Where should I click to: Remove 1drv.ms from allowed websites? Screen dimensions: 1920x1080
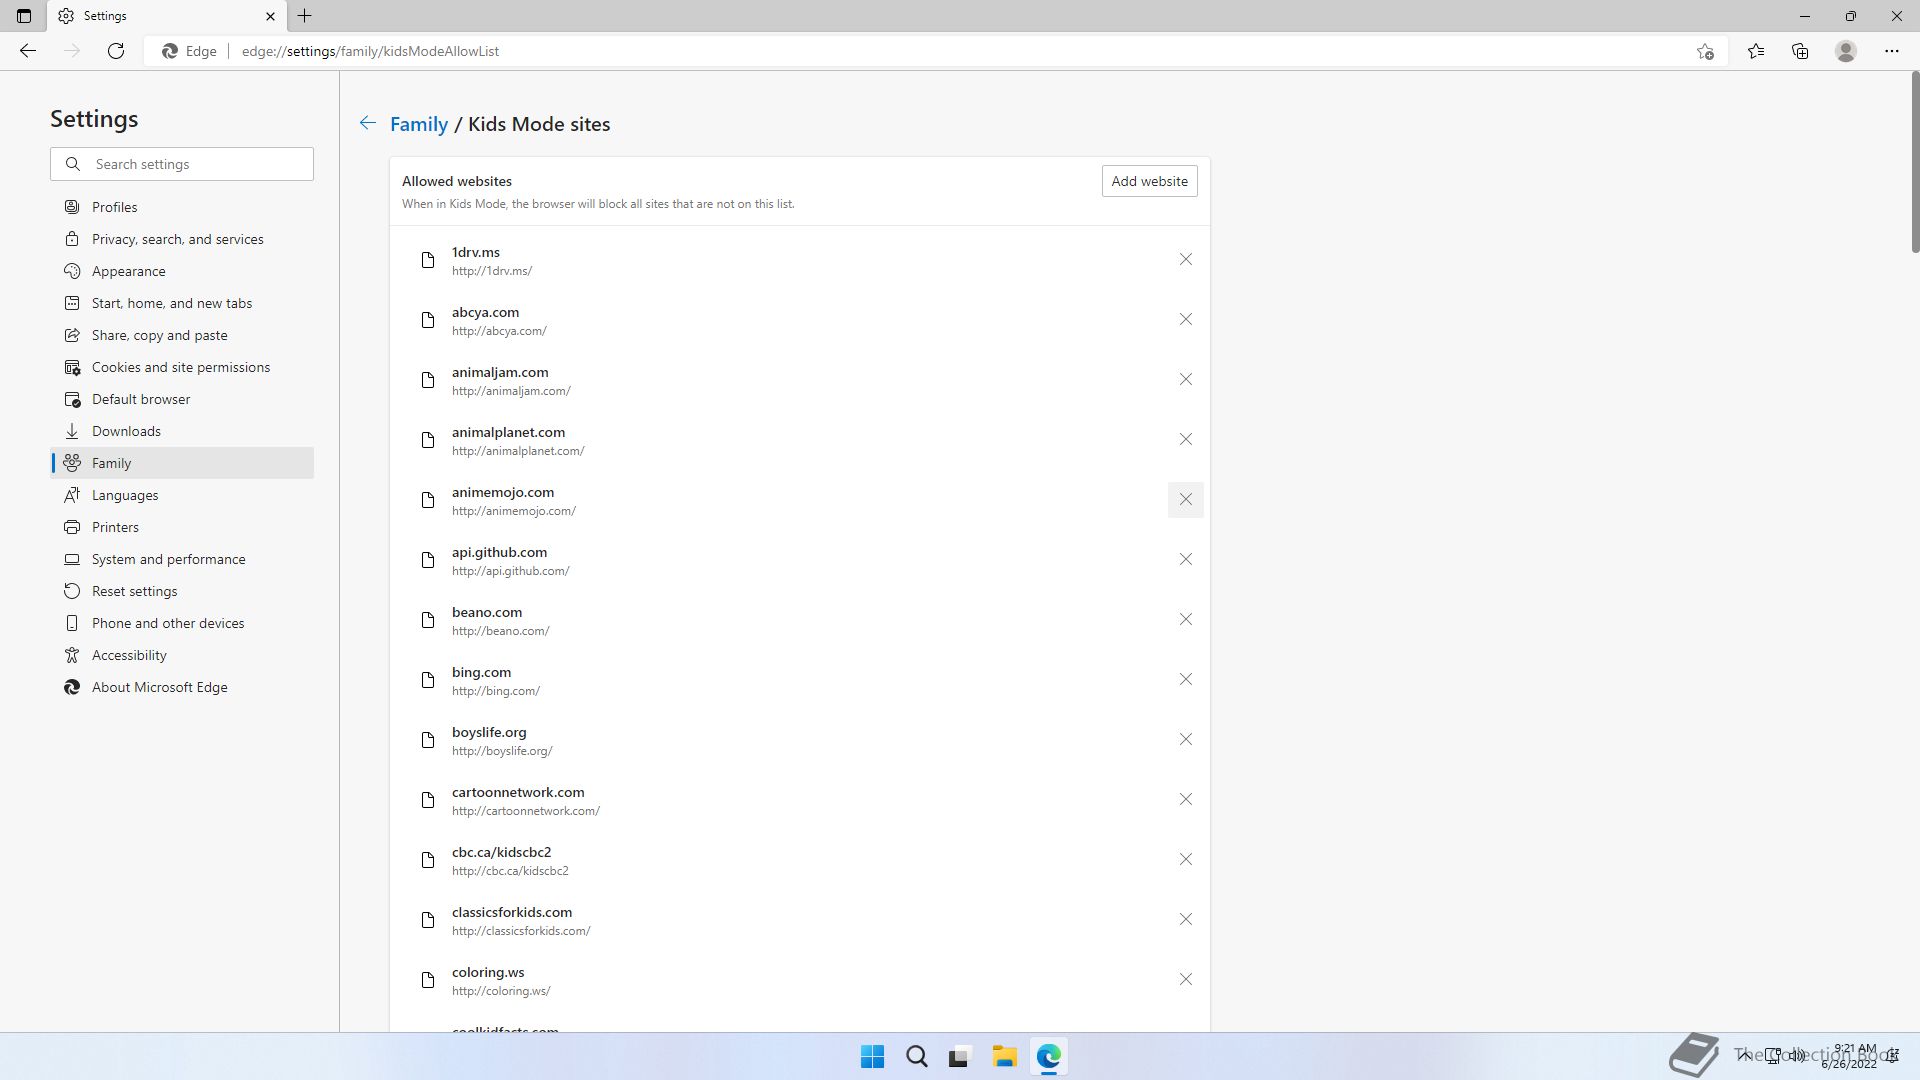coord(1185,260)
